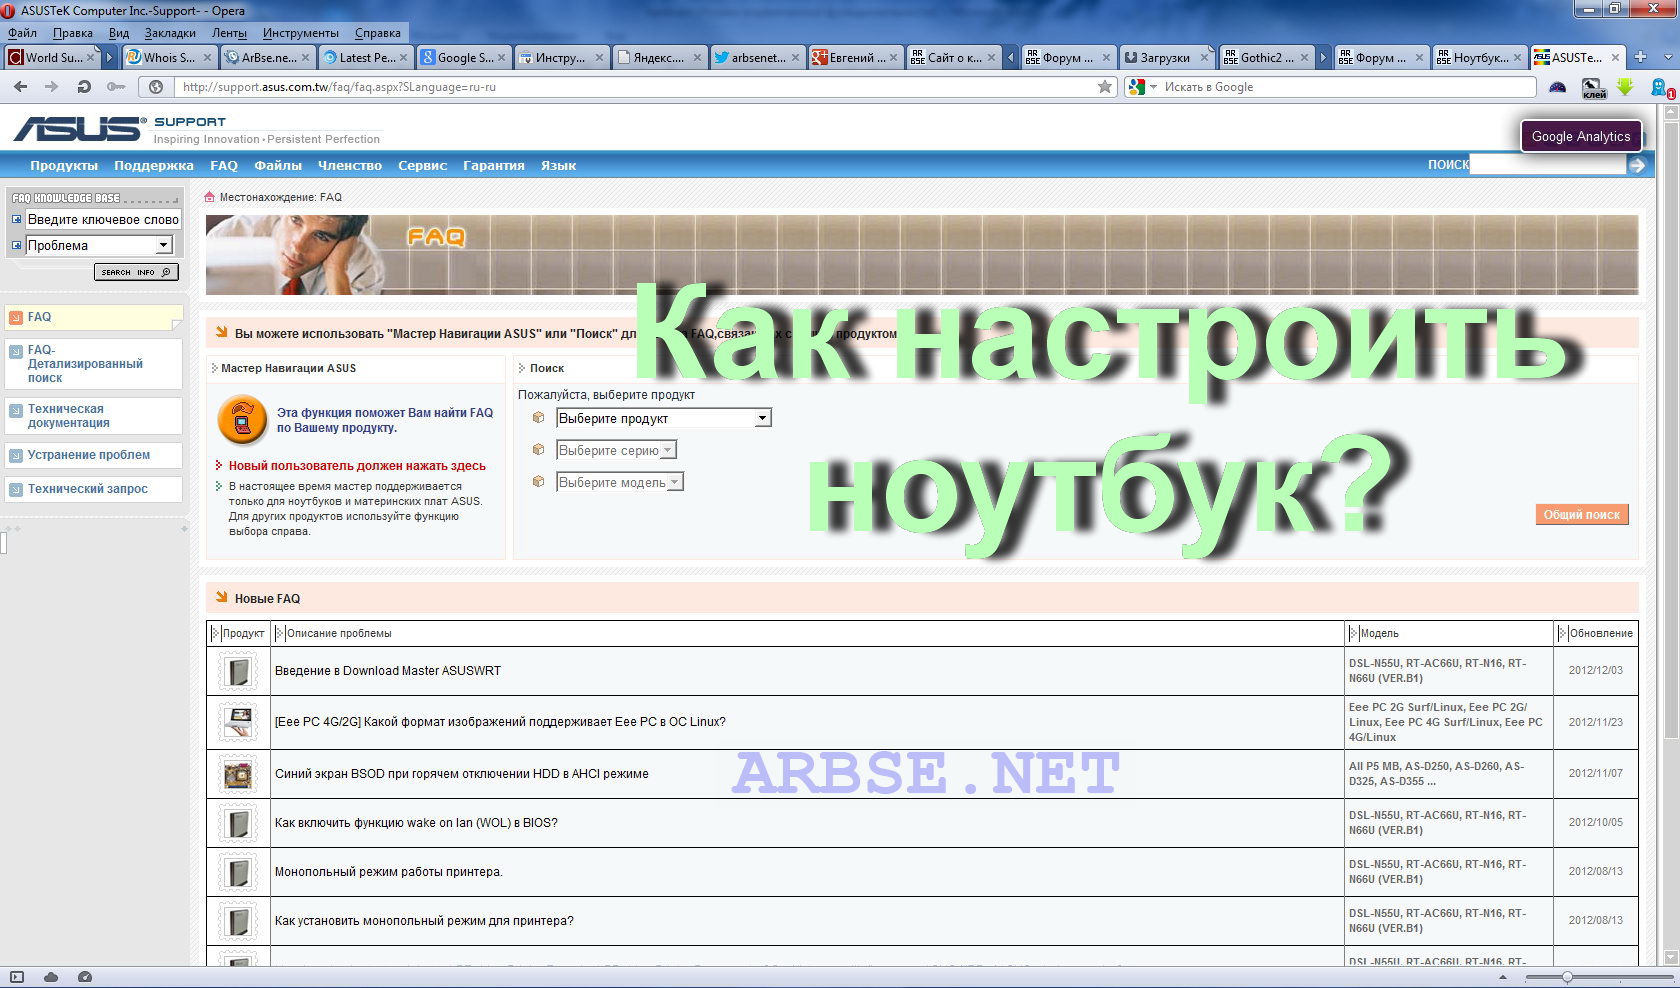Click the browser forward arrow

tap(51, 87)
